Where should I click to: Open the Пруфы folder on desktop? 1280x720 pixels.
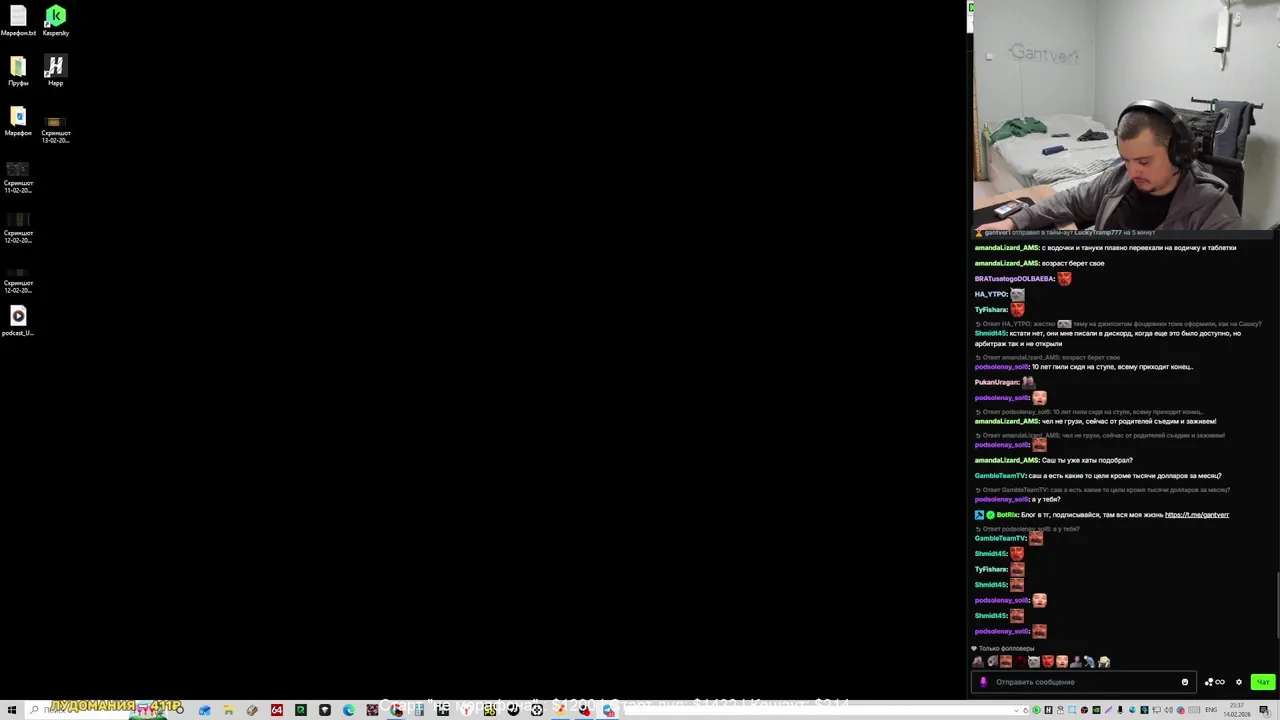pos(18,70)
